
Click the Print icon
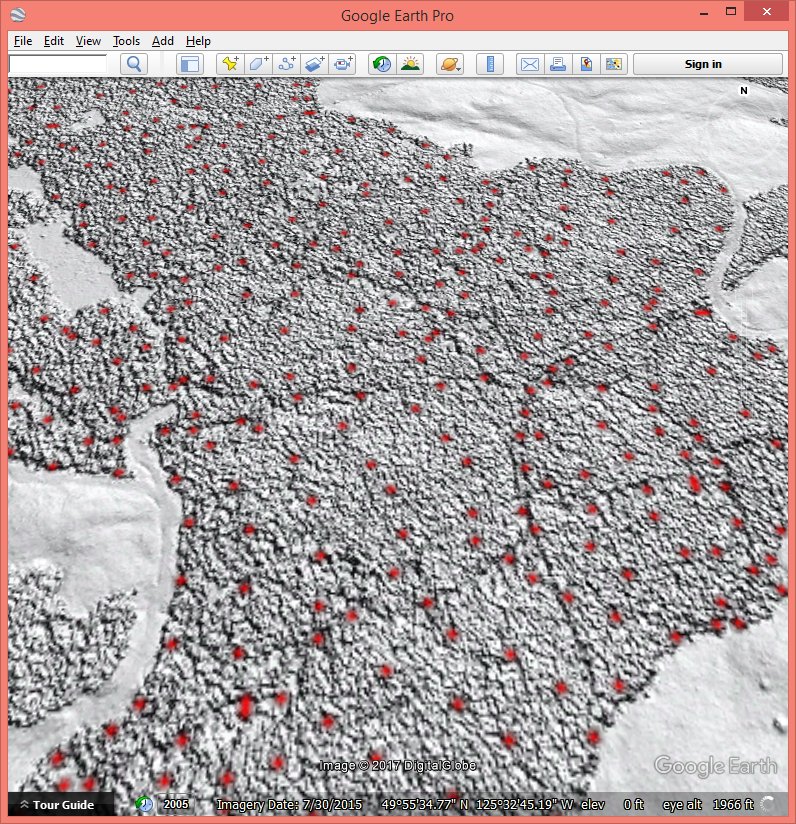pos(558,64)
